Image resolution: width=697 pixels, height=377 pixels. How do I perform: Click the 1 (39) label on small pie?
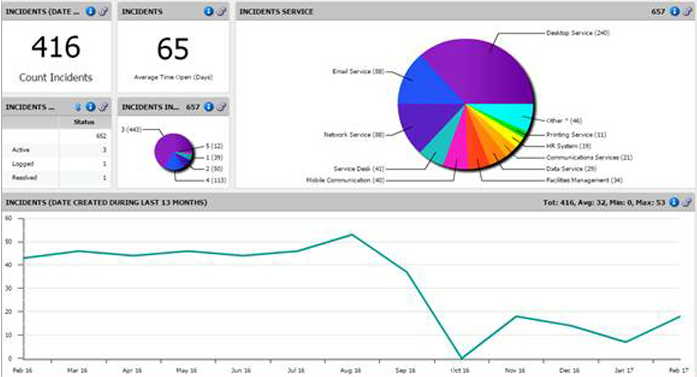pyautogui.click(x=214, y=157)
